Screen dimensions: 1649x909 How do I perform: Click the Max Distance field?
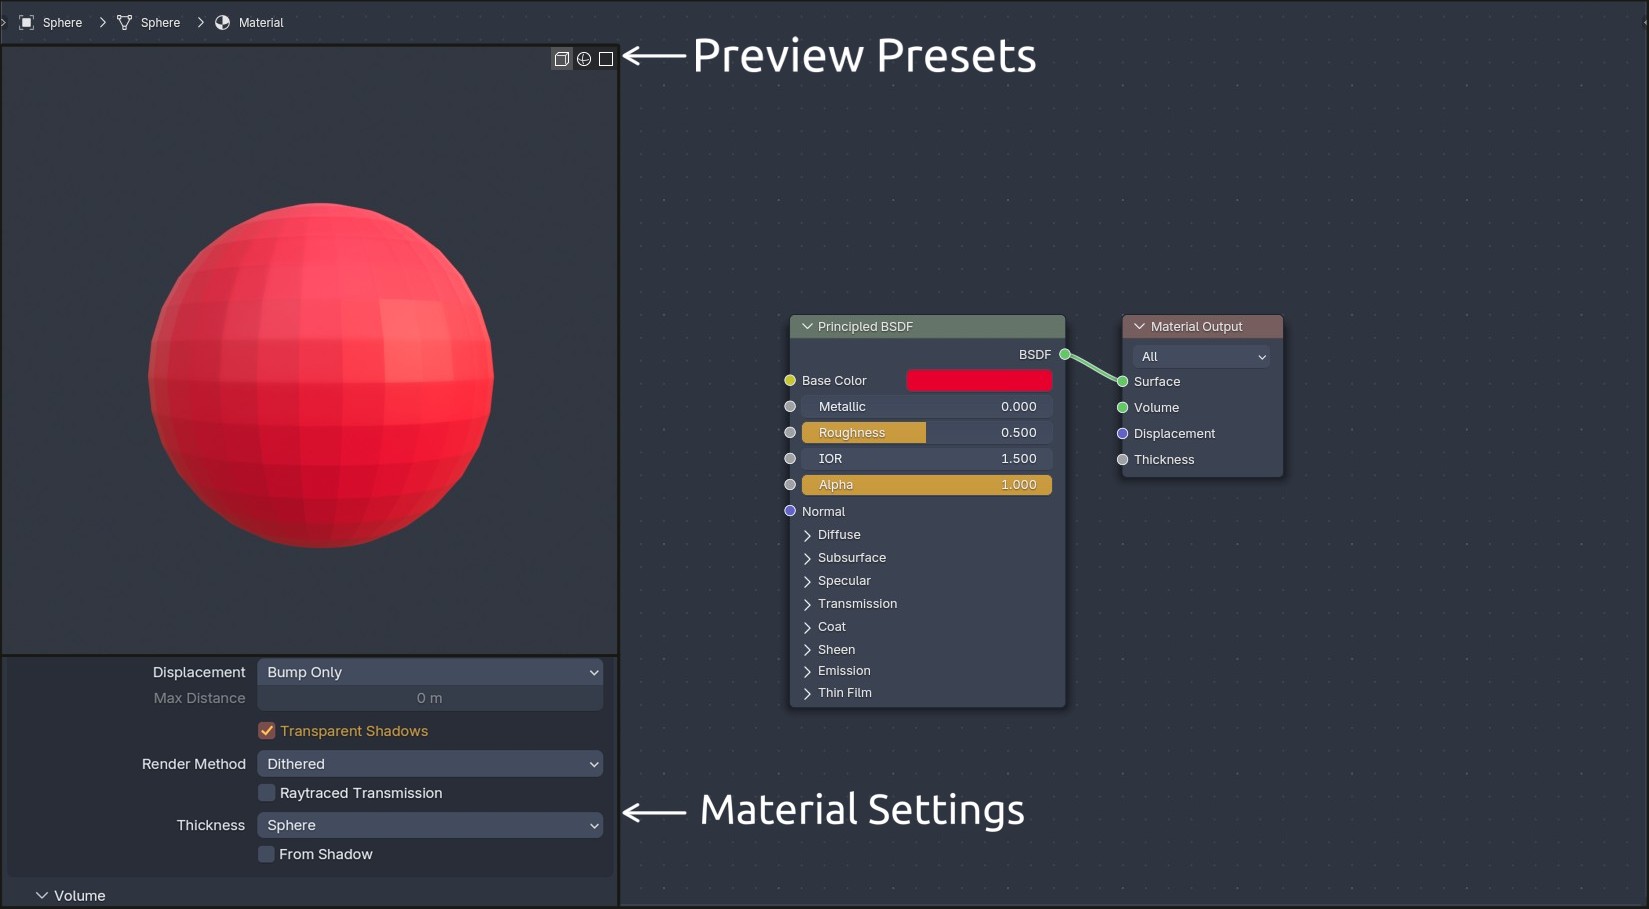click(x=430, y=698)
